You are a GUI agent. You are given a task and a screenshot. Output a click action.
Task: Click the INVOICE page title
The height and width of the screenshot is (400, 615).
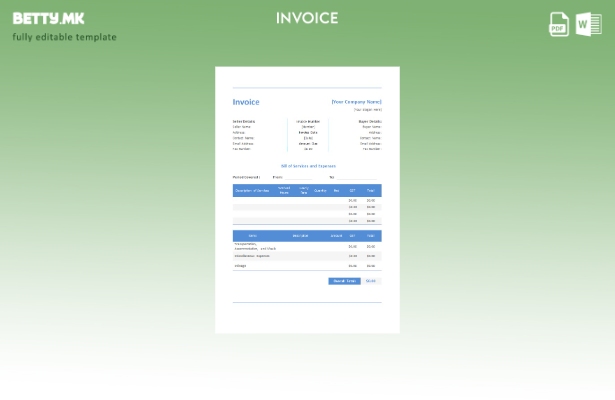coord(307,18)
